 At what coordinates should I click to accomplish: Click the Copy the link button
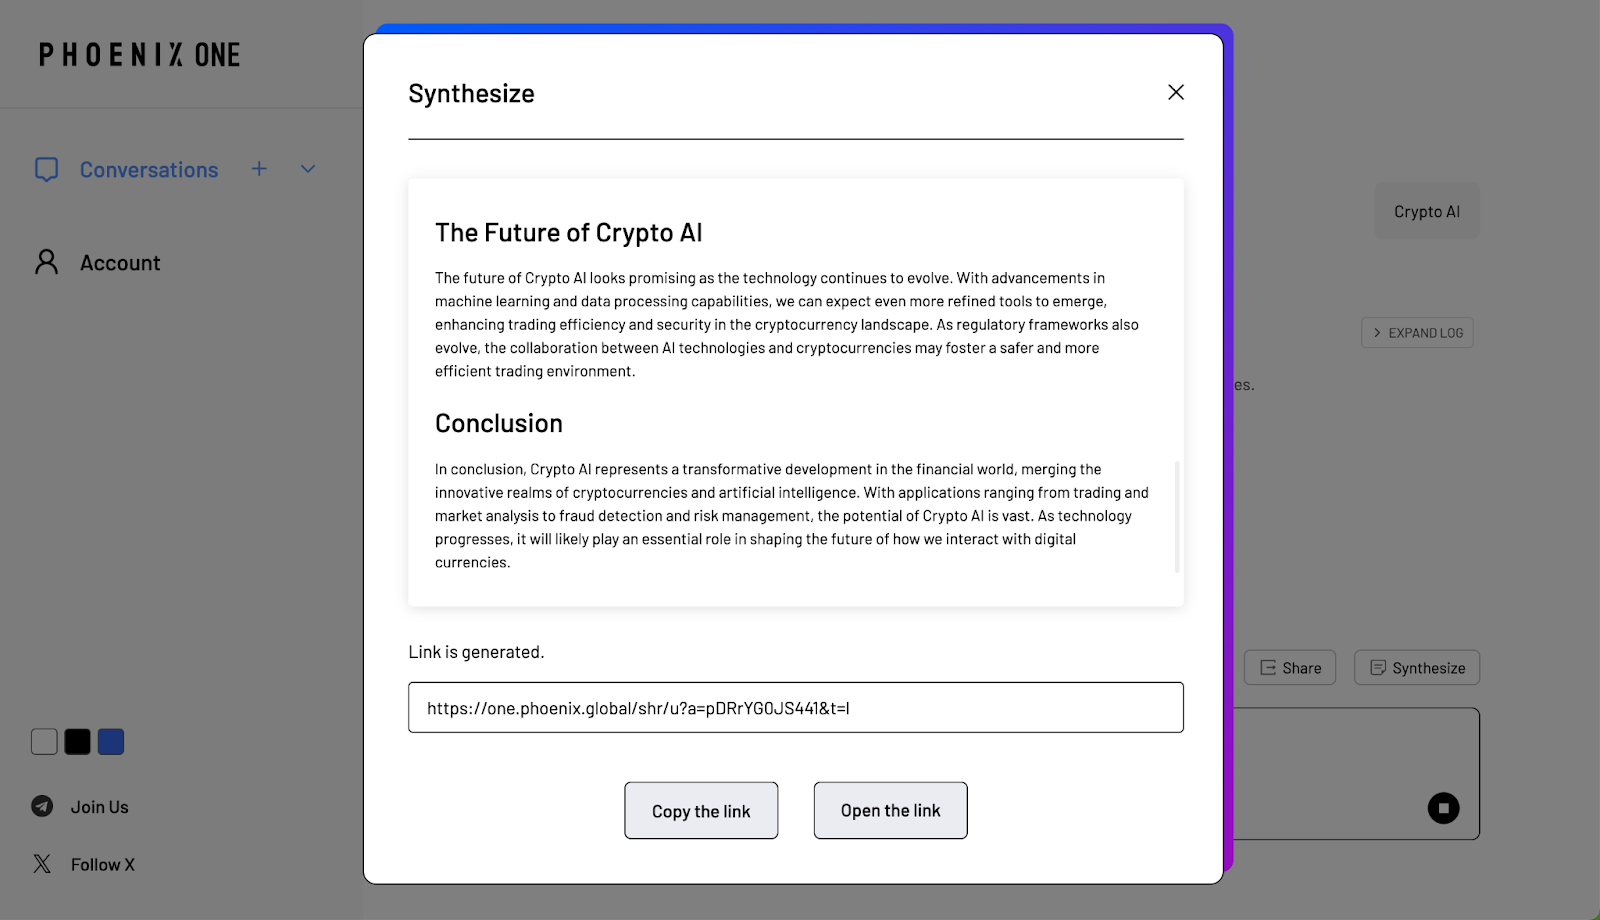[701, 811]
